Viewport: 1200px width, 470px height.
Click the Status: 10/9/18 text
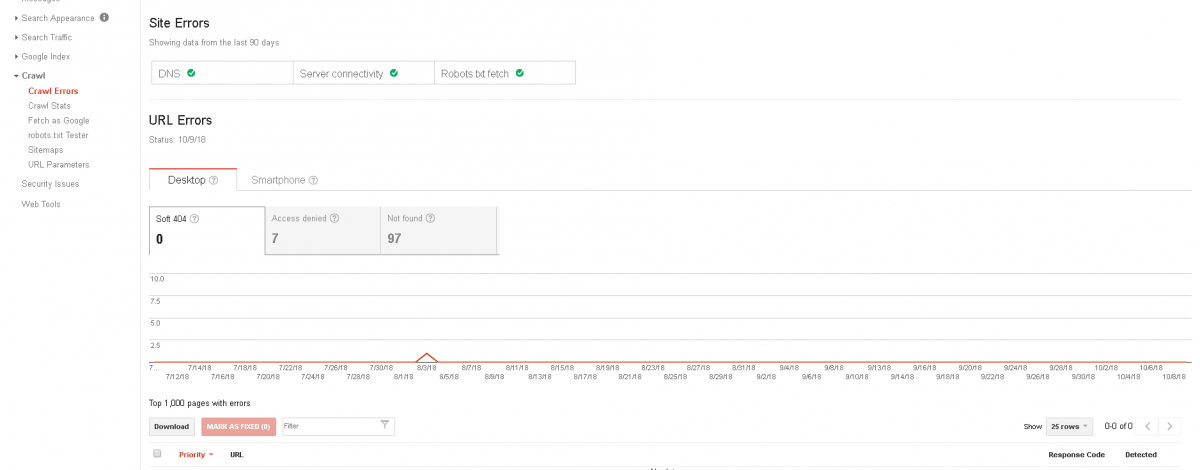pyautogui.click(x=177, y=139)
